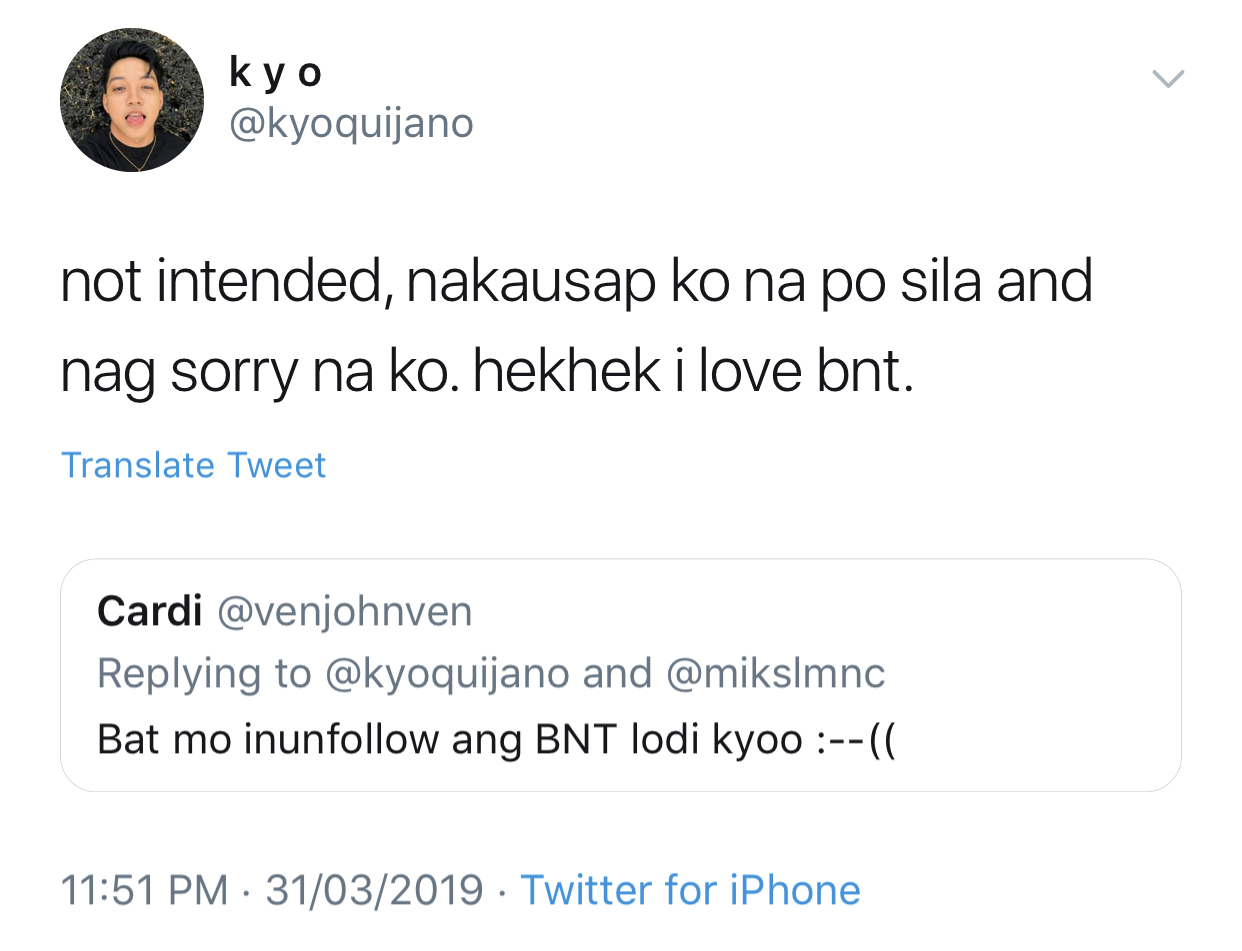Click @kyoquijano mention in Replying to line
Image resolution: width=1242 pixels, height=951 pixels.
click(x=446, y=674)
